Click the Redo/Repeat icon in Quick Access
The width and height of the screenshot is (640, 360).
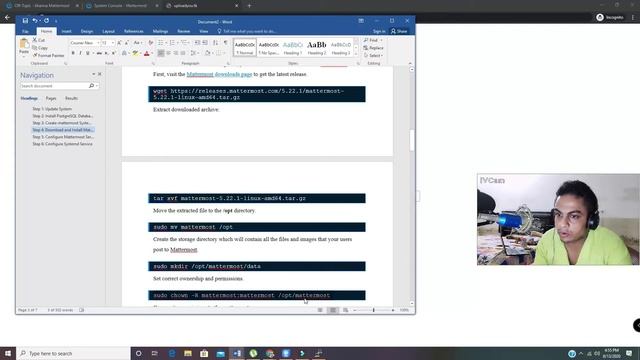(x=47, y=21)
